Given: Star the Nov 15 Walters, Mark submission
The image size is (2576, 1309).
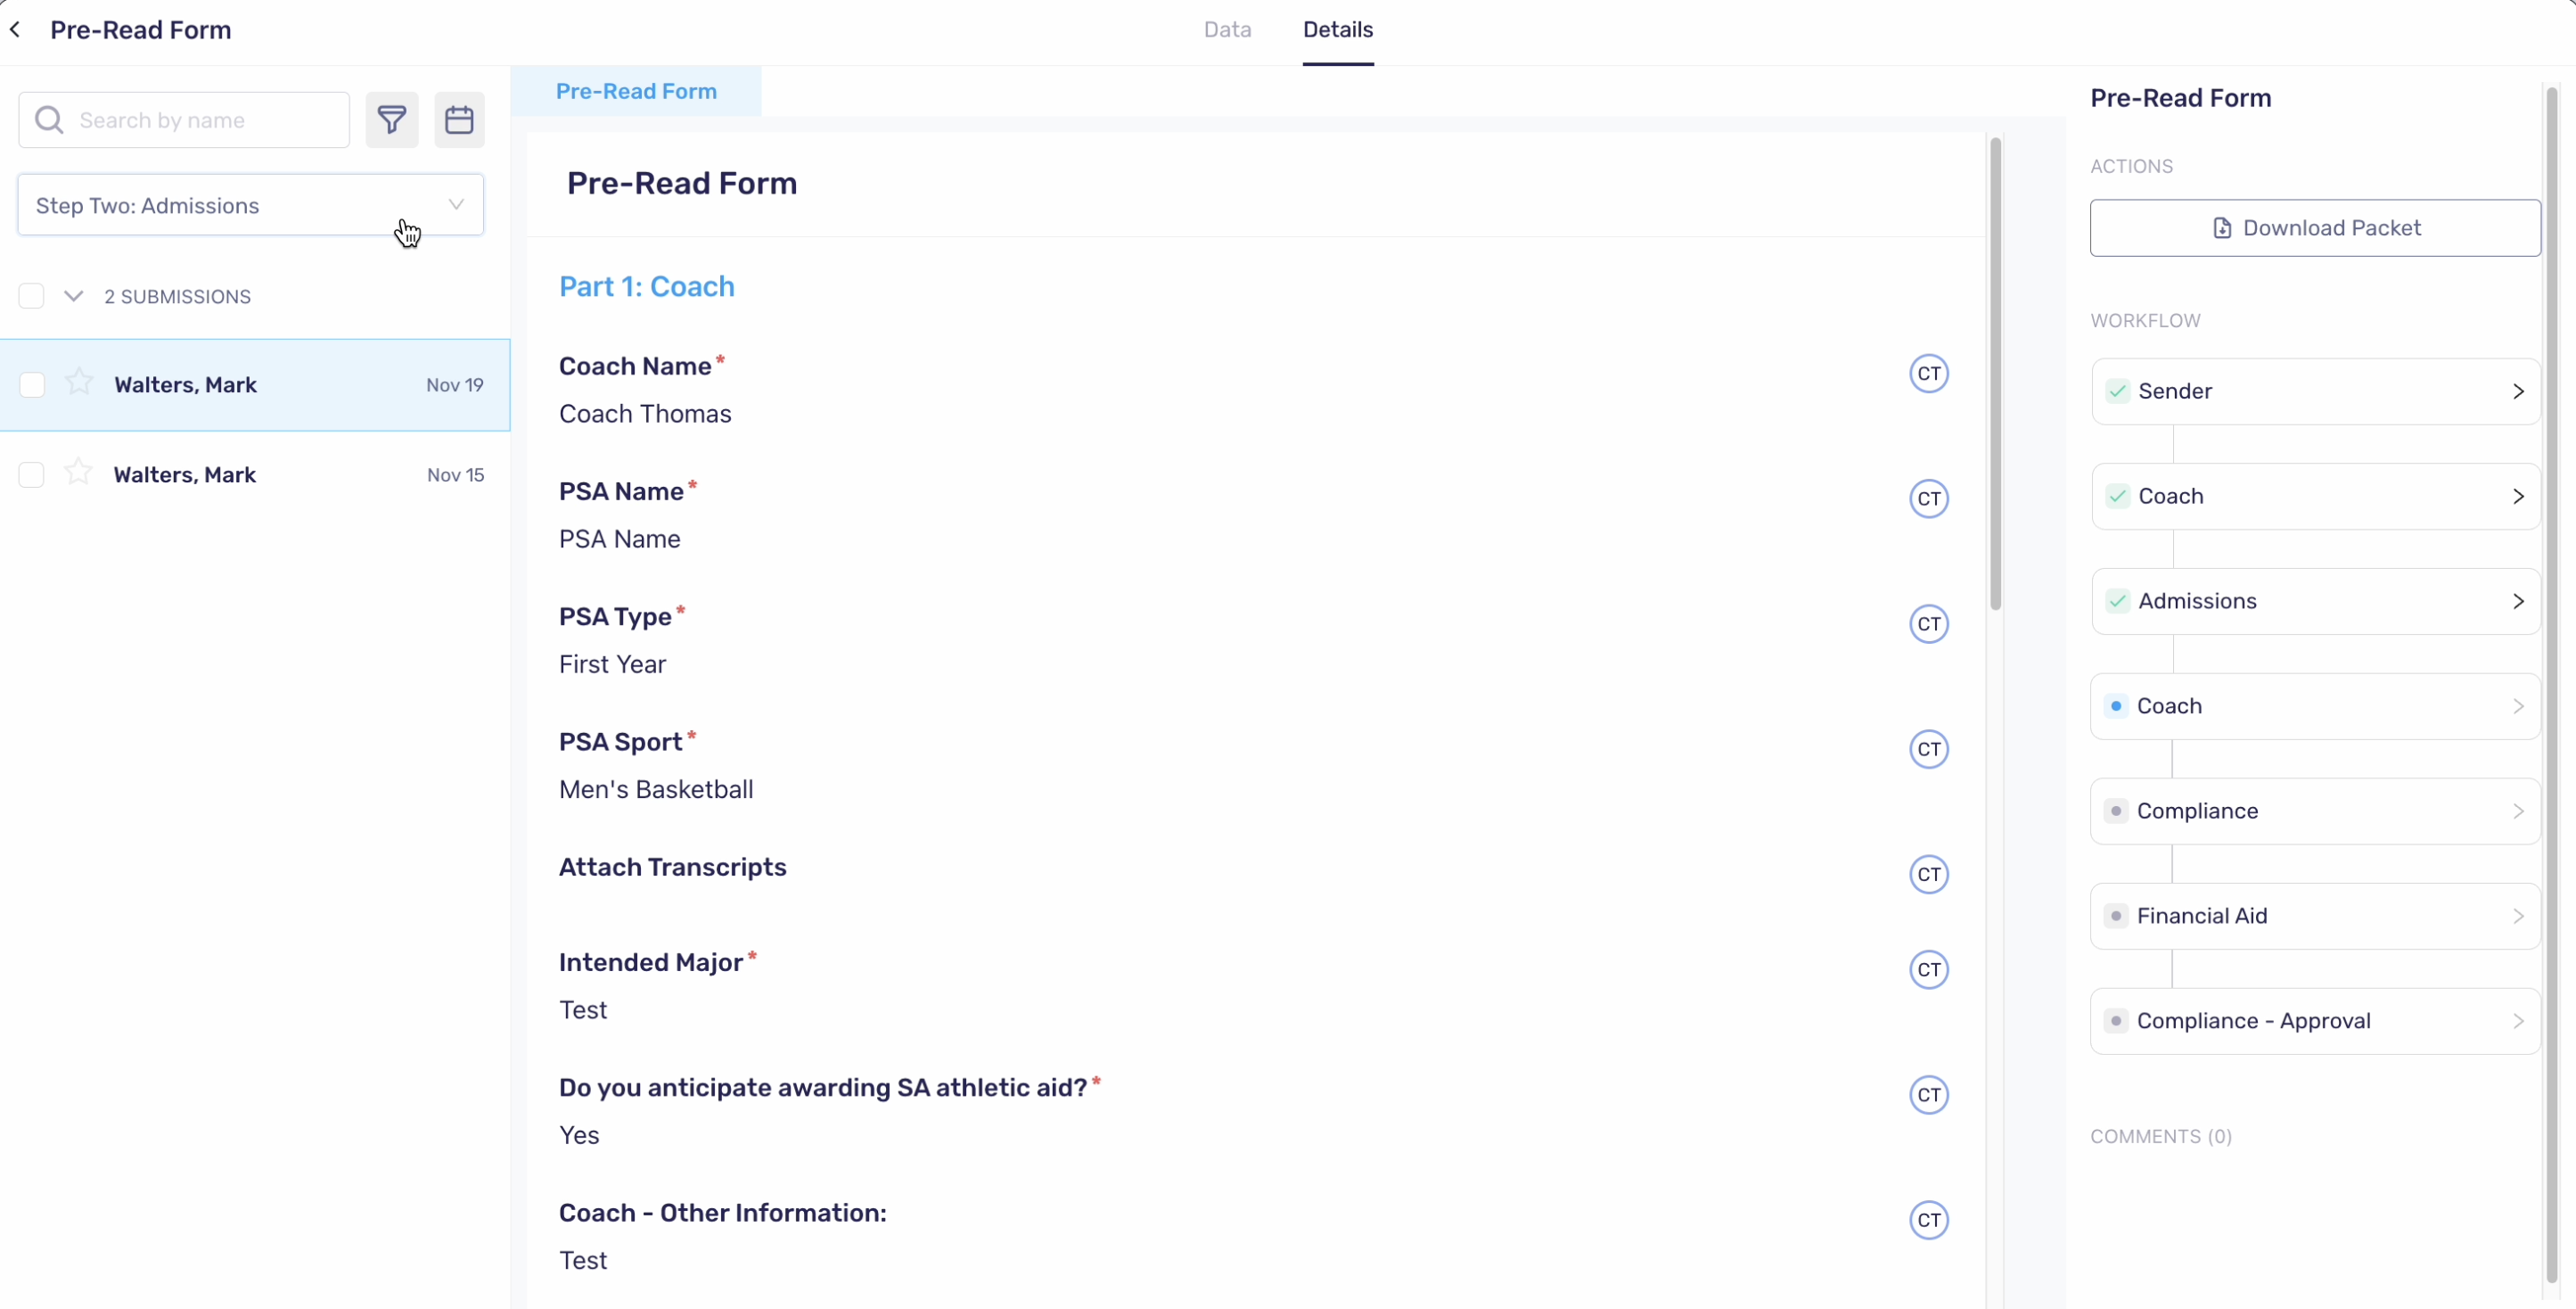Looking at the screenshot, I should pos(78,472).
